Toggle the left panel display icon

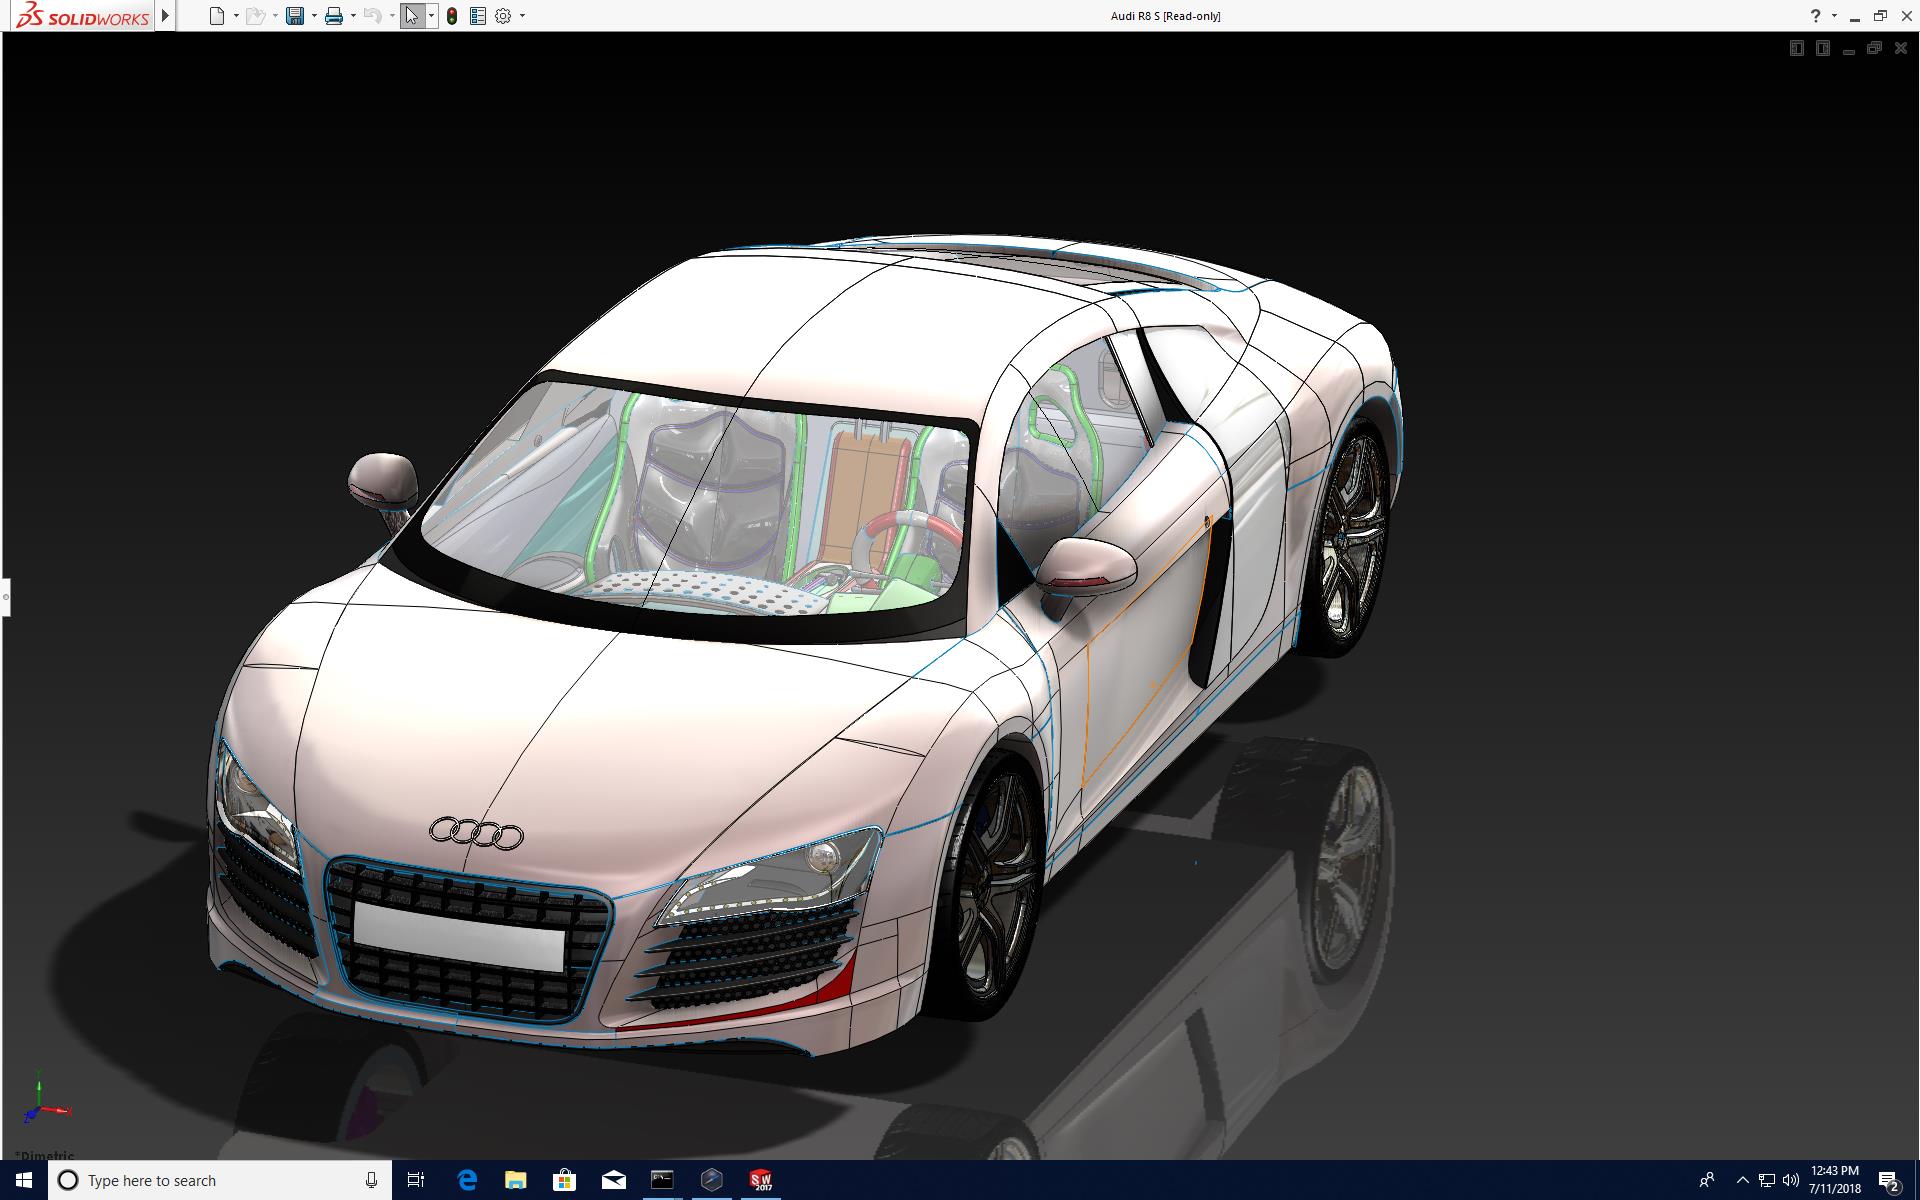[1796, 48]
